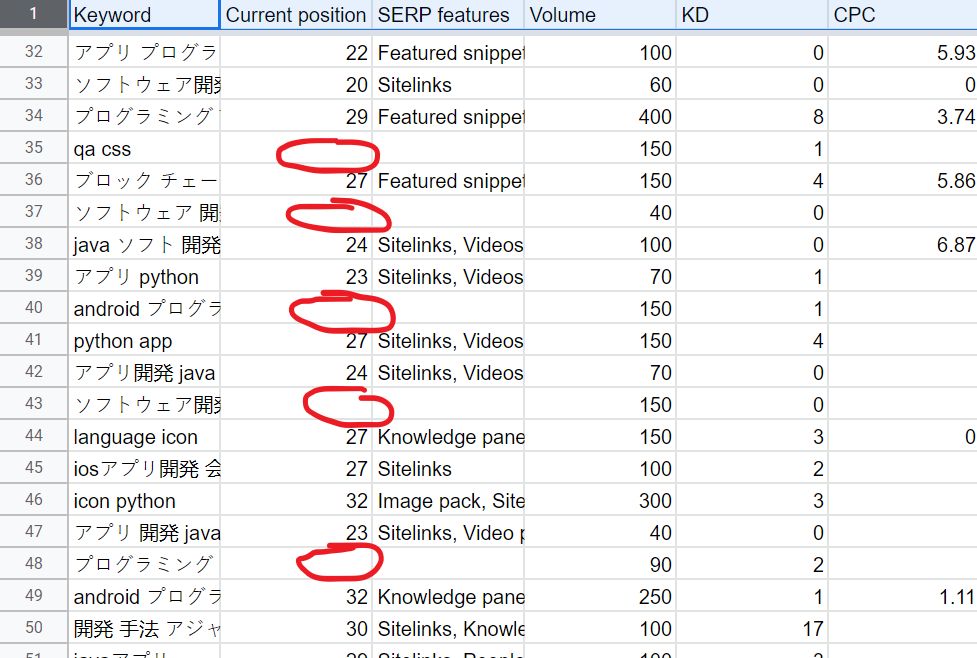Click the 'python app' keyword cell
The height and width of the screenshot is (658, 977).
click(144, 340)
